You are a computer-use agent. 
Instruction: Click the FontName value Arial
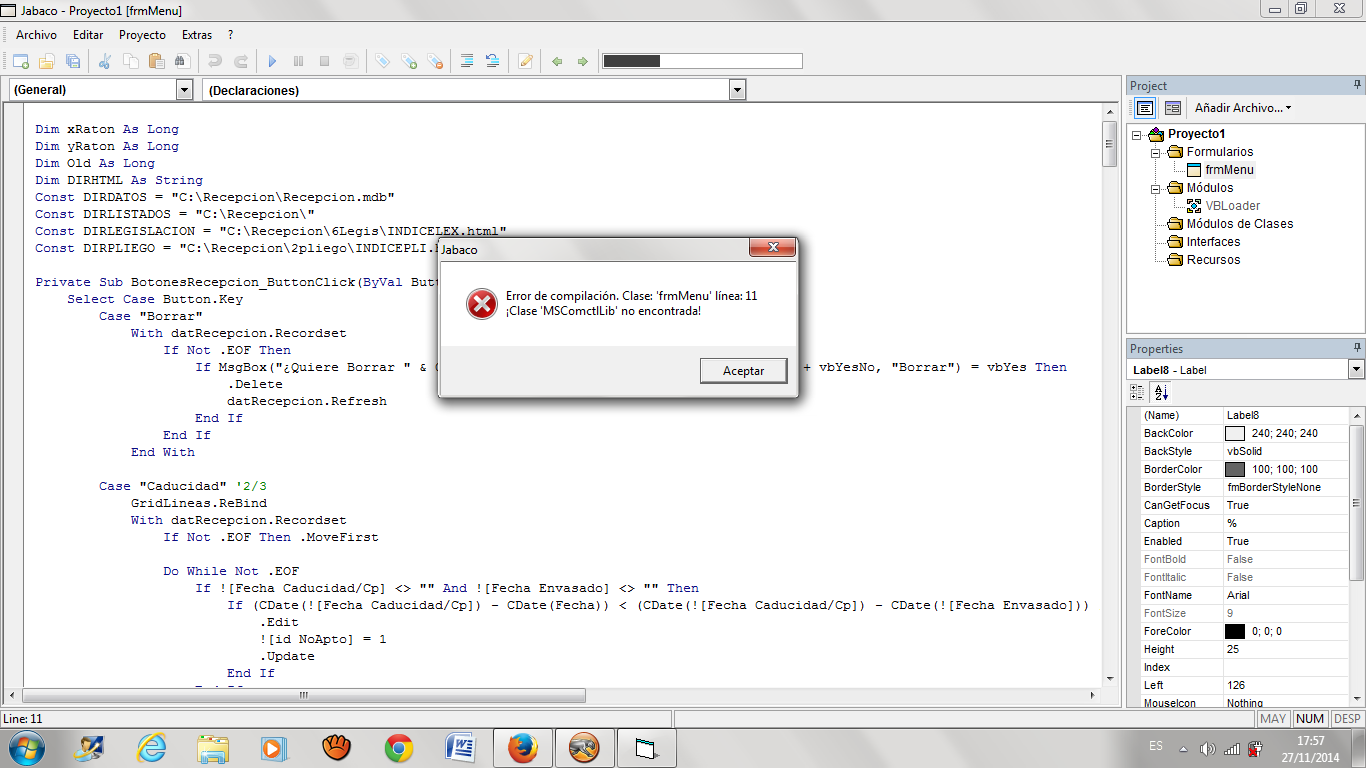click(1238, 595)
